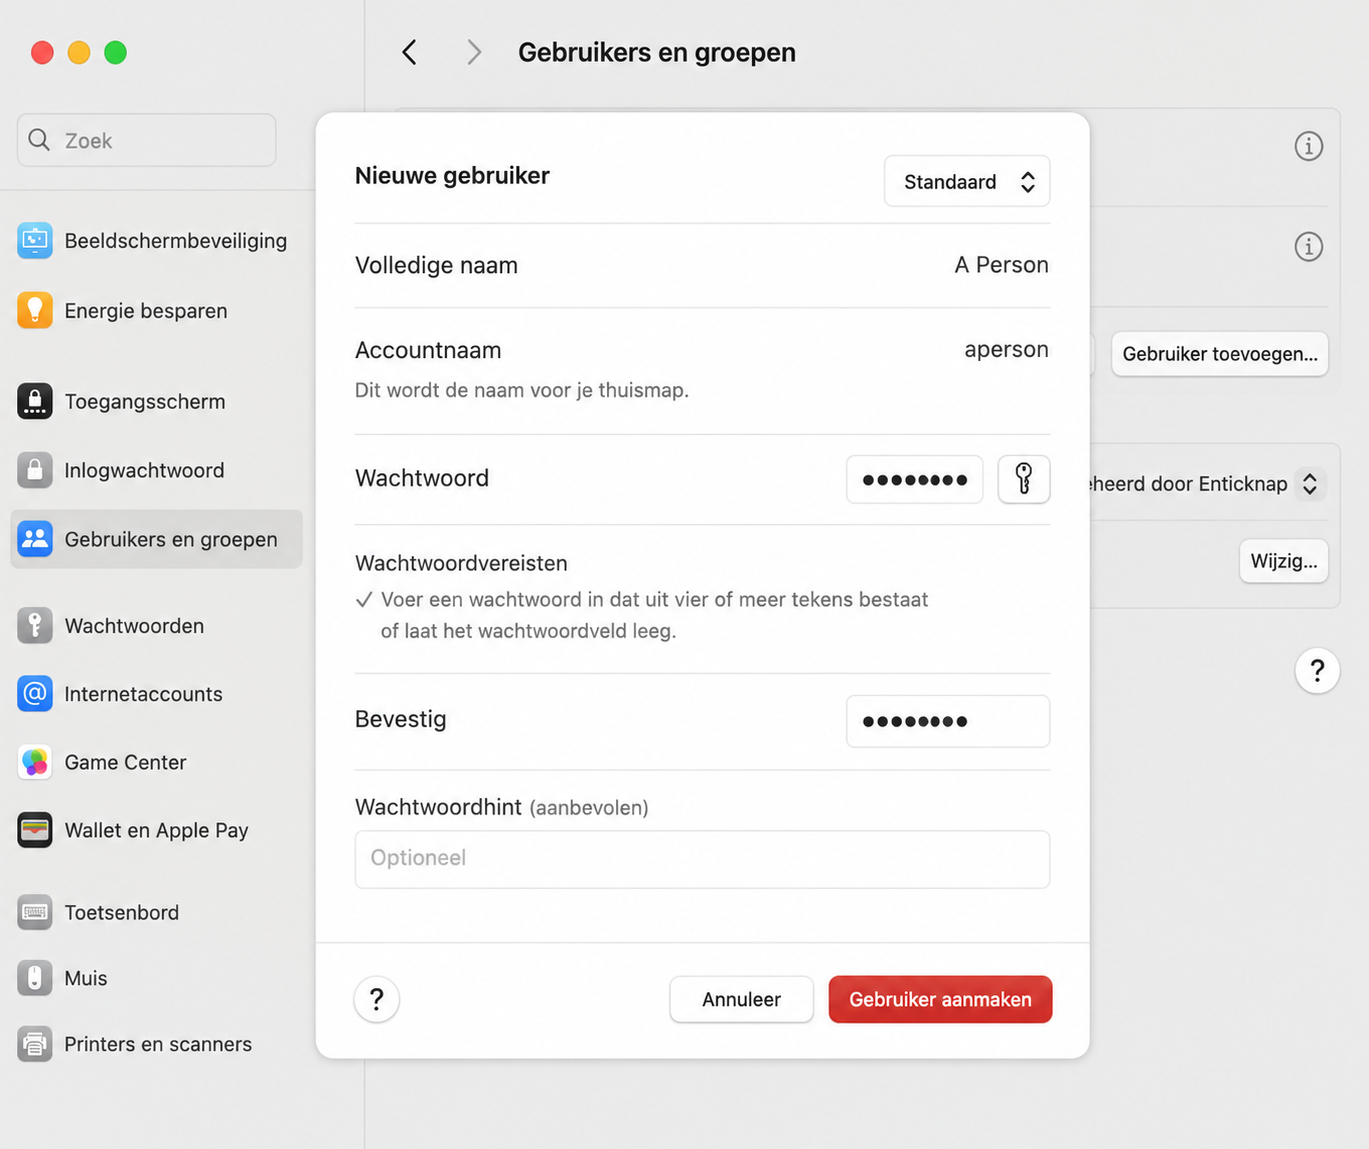Select Toetsenbord in the sidebar
1369x1149 pixels.
[x=156, y=912]
